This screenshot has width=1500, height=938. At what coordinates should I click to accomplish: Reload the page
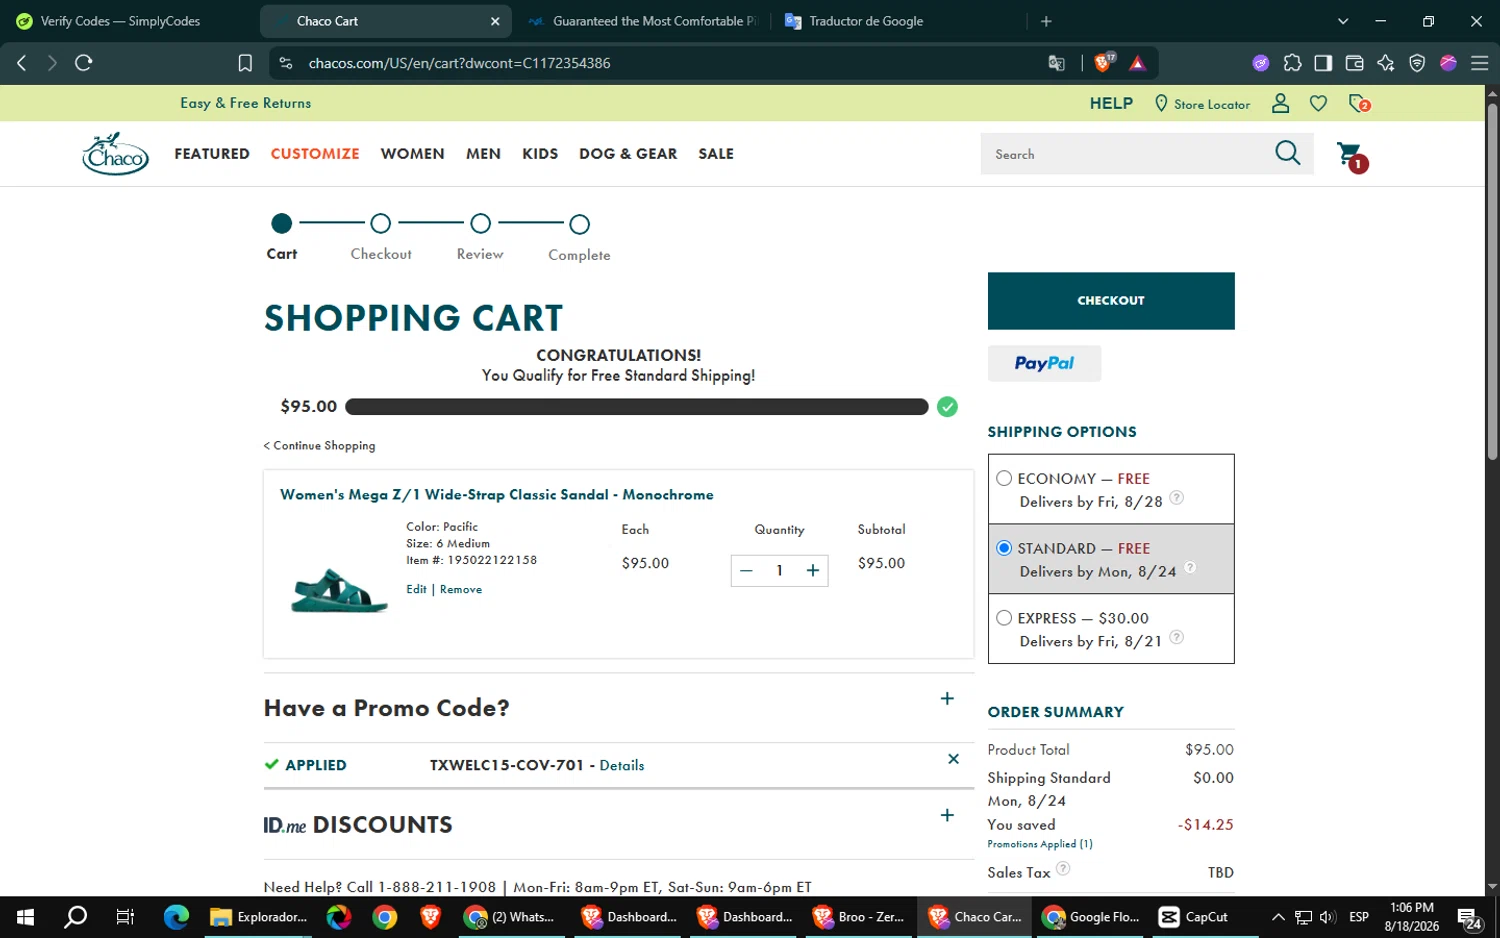pos(84,63)
